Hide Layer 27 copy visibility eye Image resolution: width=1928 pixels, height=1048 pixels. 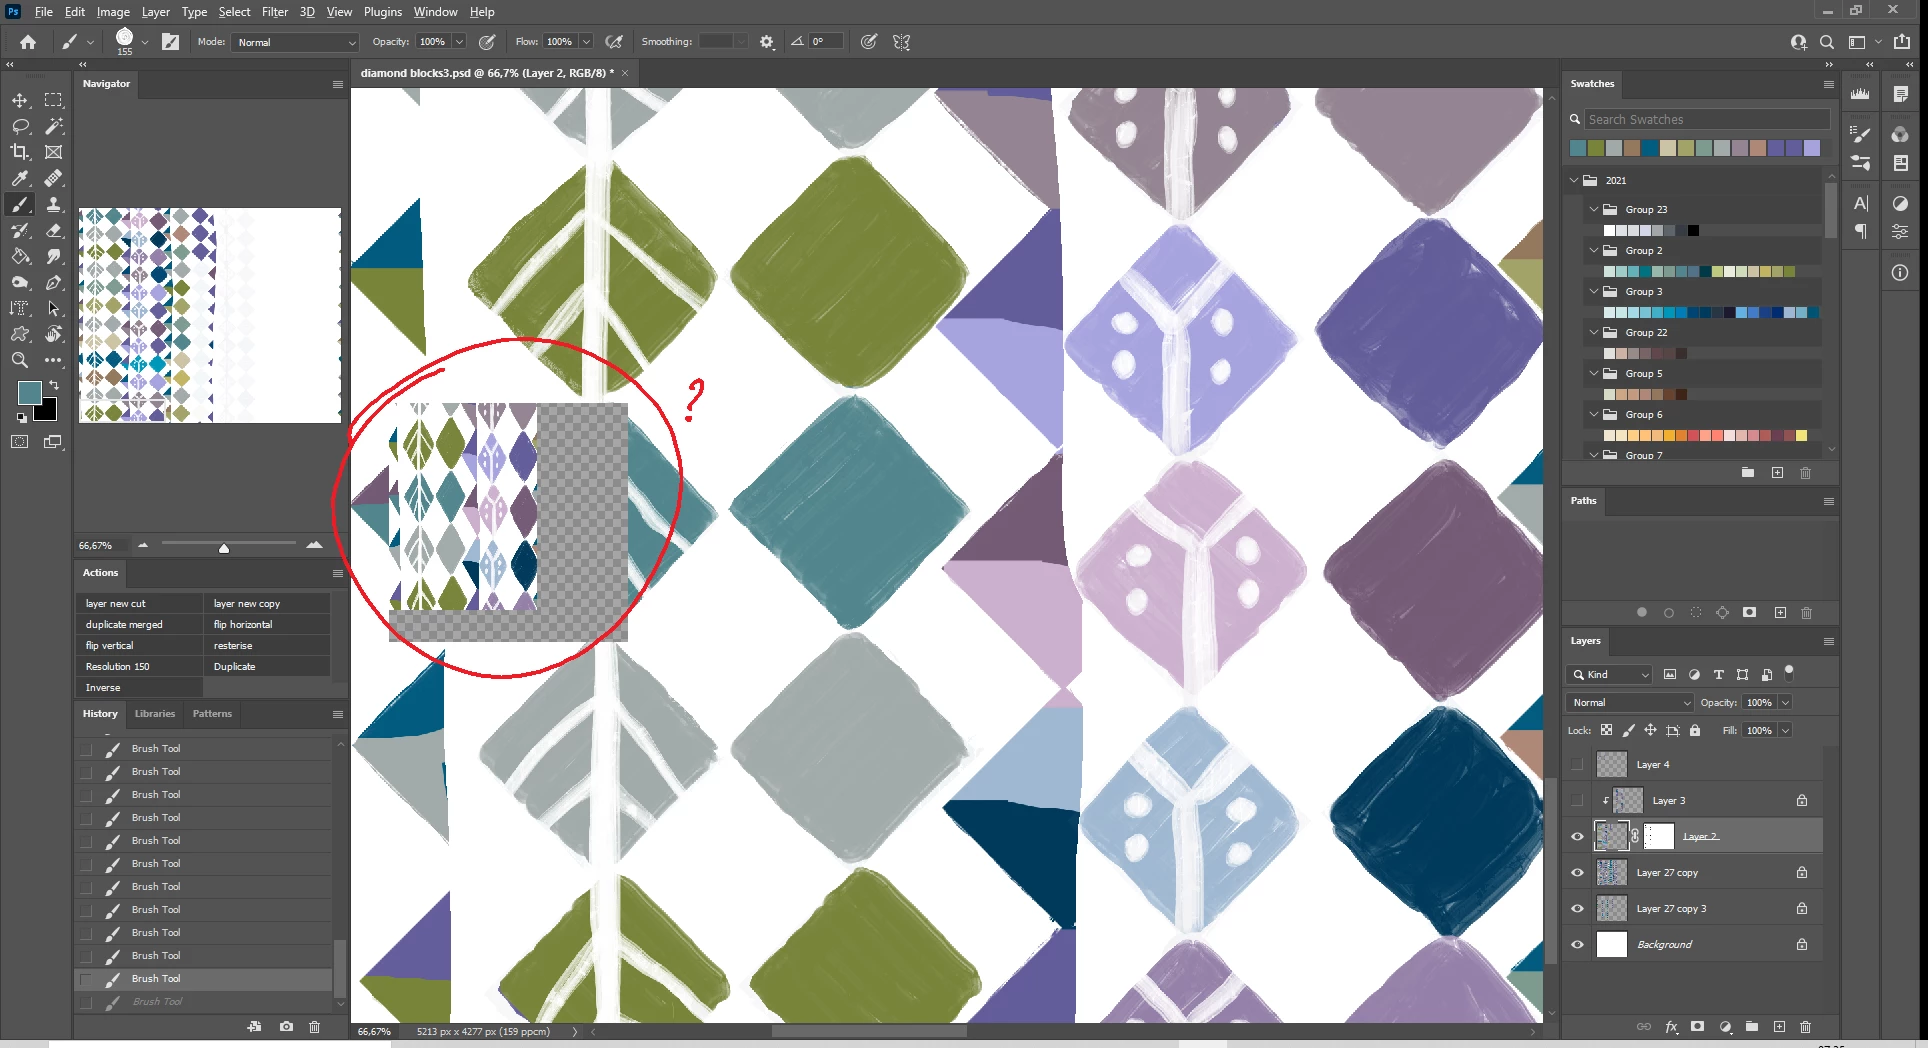(1578, 873)
